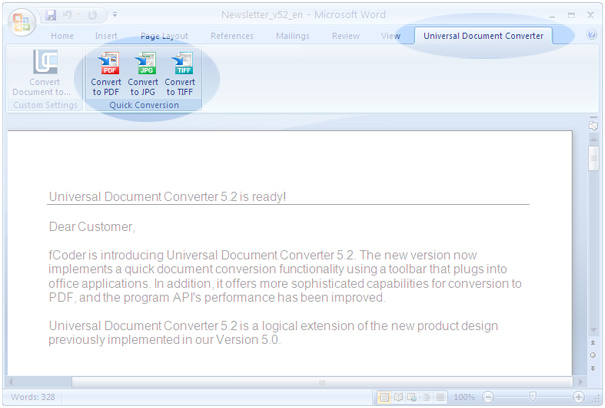Maximize the Word window

[571, 15]
